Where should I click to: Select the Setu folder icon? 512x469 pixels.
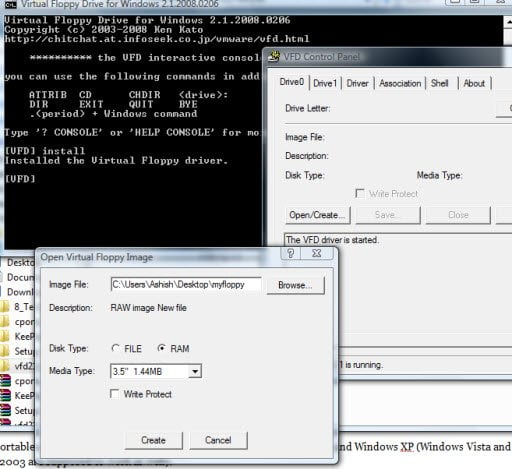tap(5, 351)
